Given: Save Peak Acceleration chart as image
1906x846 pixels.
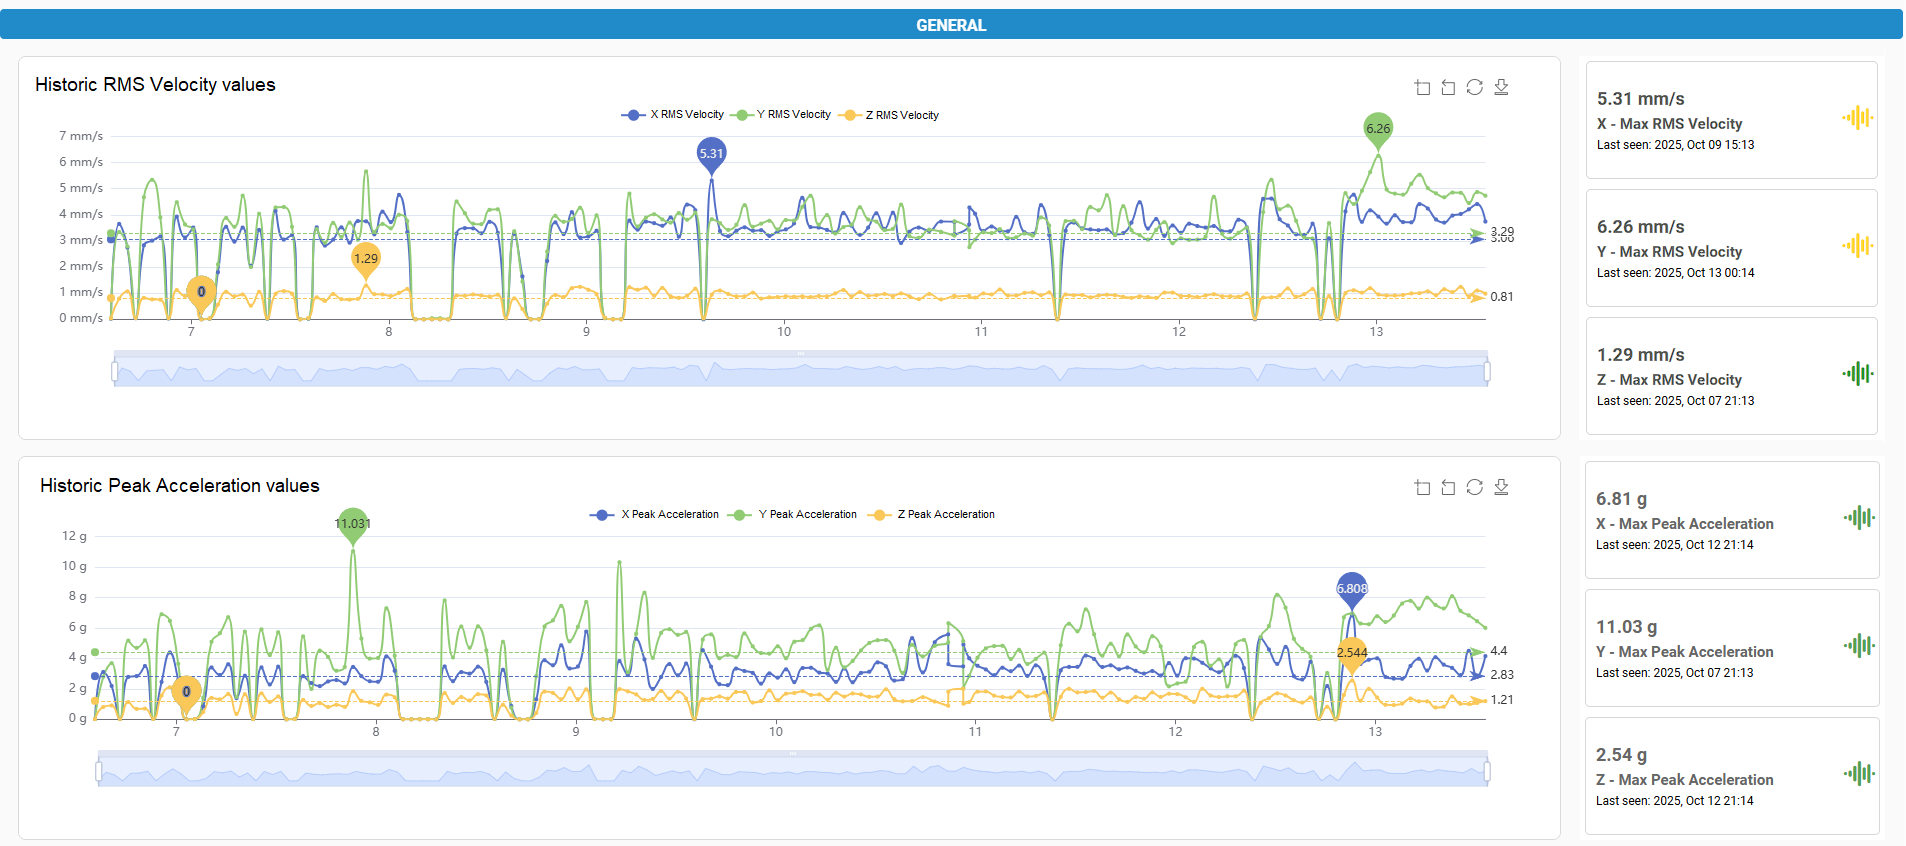Looking at the screenshot, I should click(x=1501, y=488).
